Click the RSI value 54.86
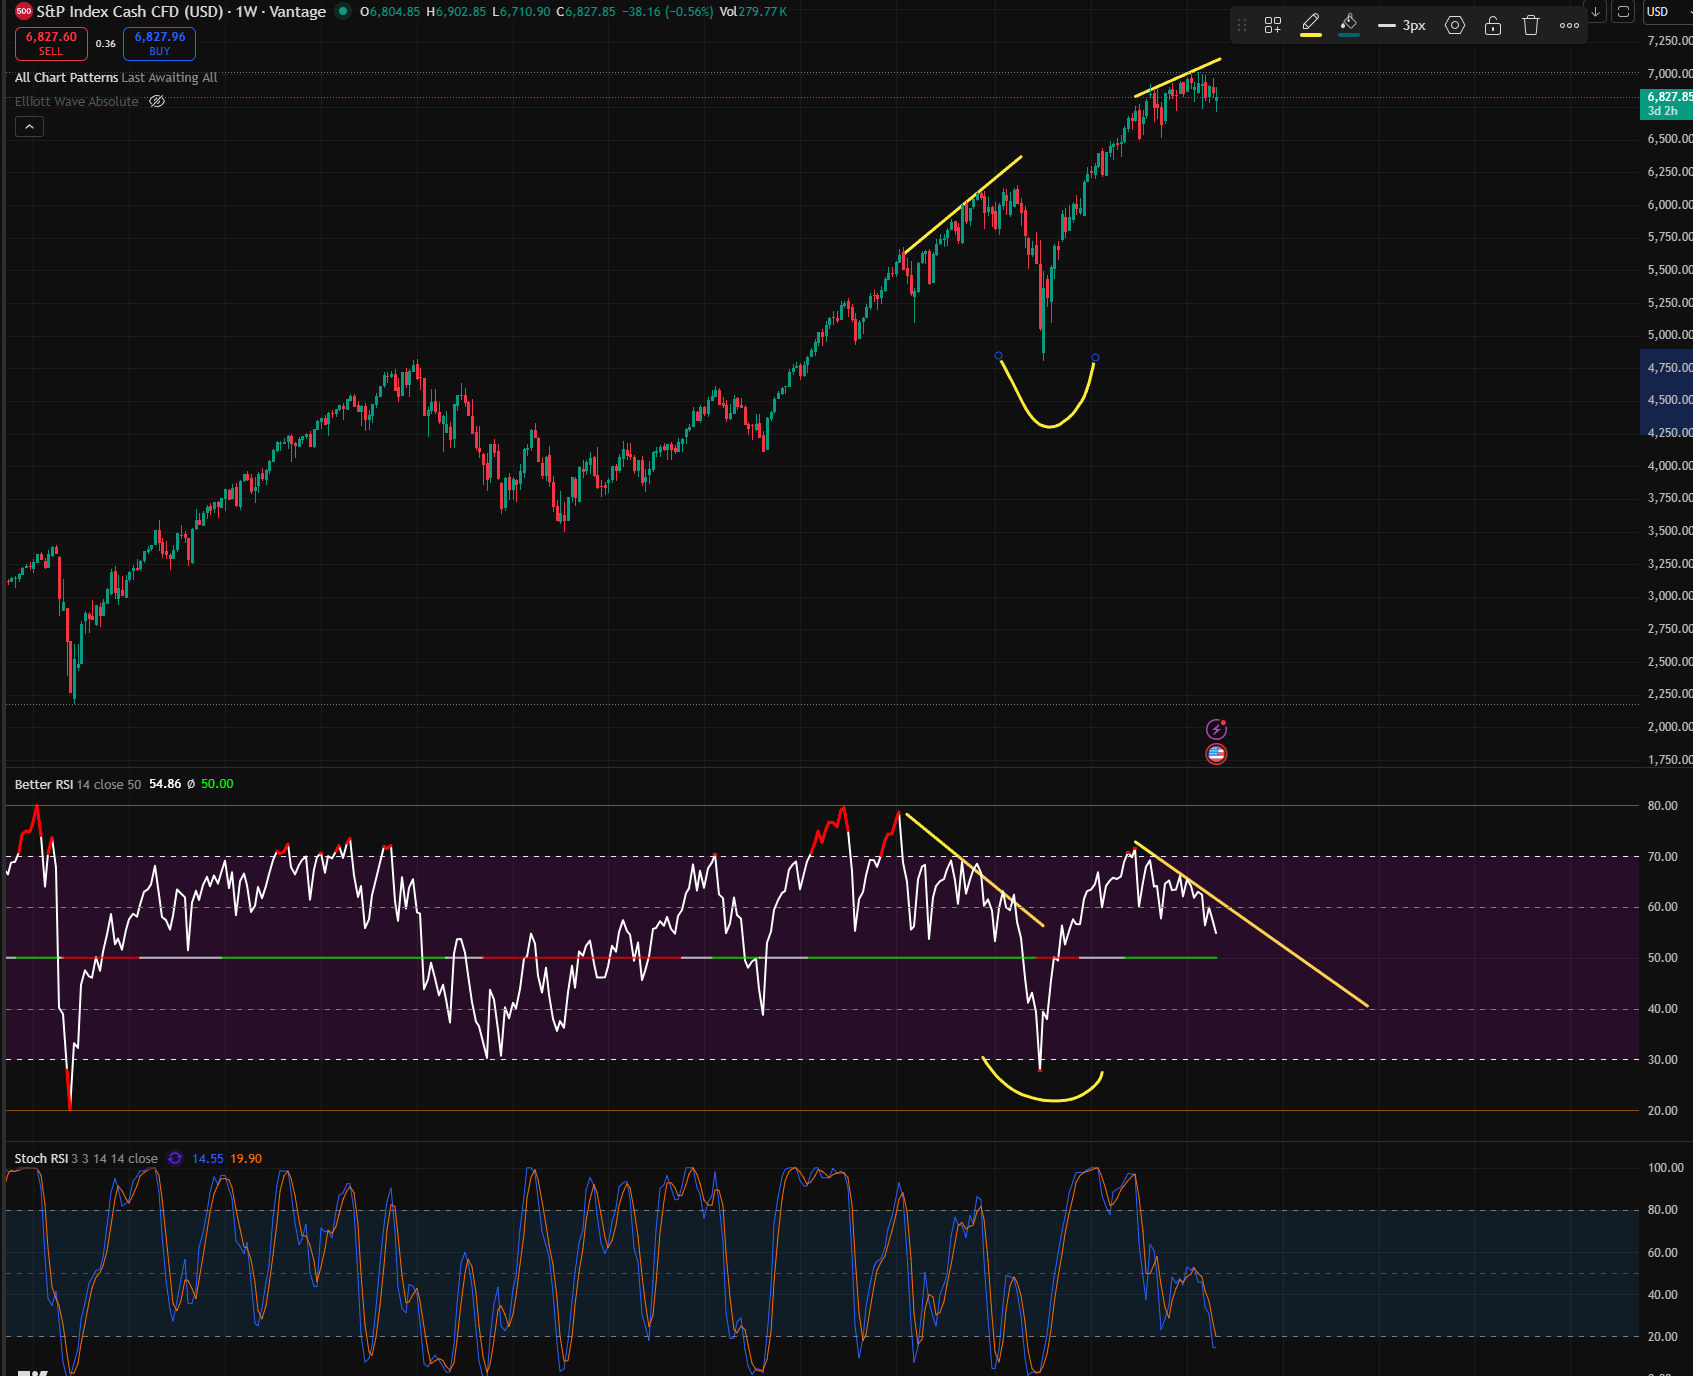Screen dimensions: 1693x1376 click(x=165, y=784)
